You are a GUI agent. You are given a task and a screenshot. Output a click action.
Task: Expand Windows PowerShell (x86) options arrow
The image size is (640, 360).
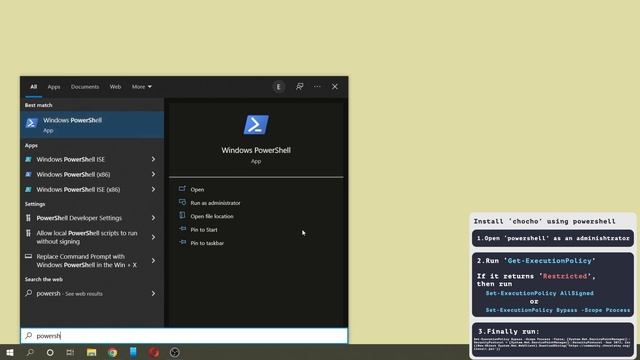153,174
